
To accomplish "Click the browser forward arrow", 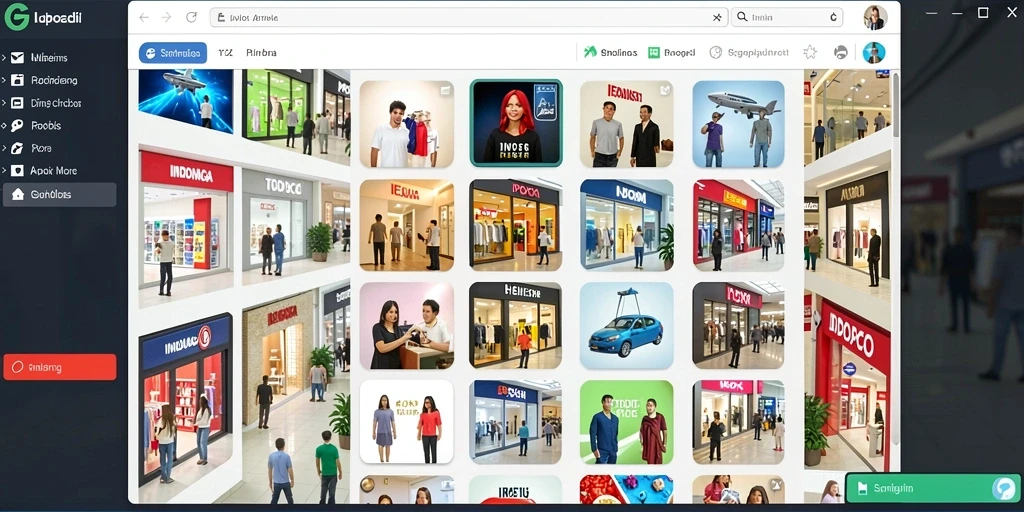I will pyautogui.click(x=167, y=18).
